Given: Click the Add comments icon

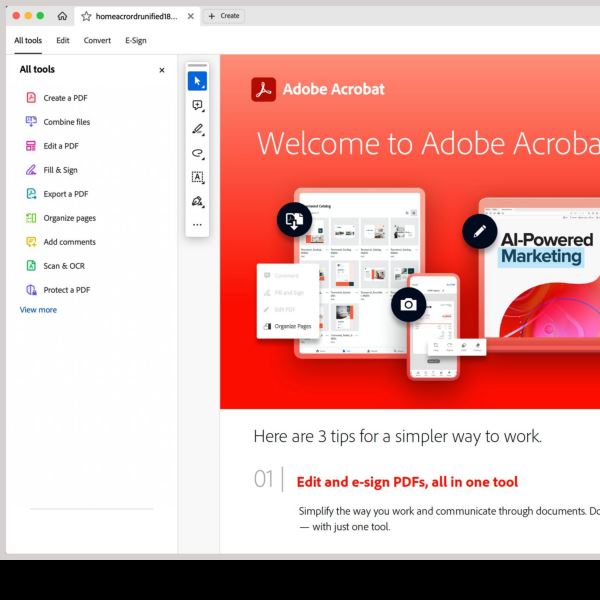Looking at the screenshot, I should click(x=31, y=242).
